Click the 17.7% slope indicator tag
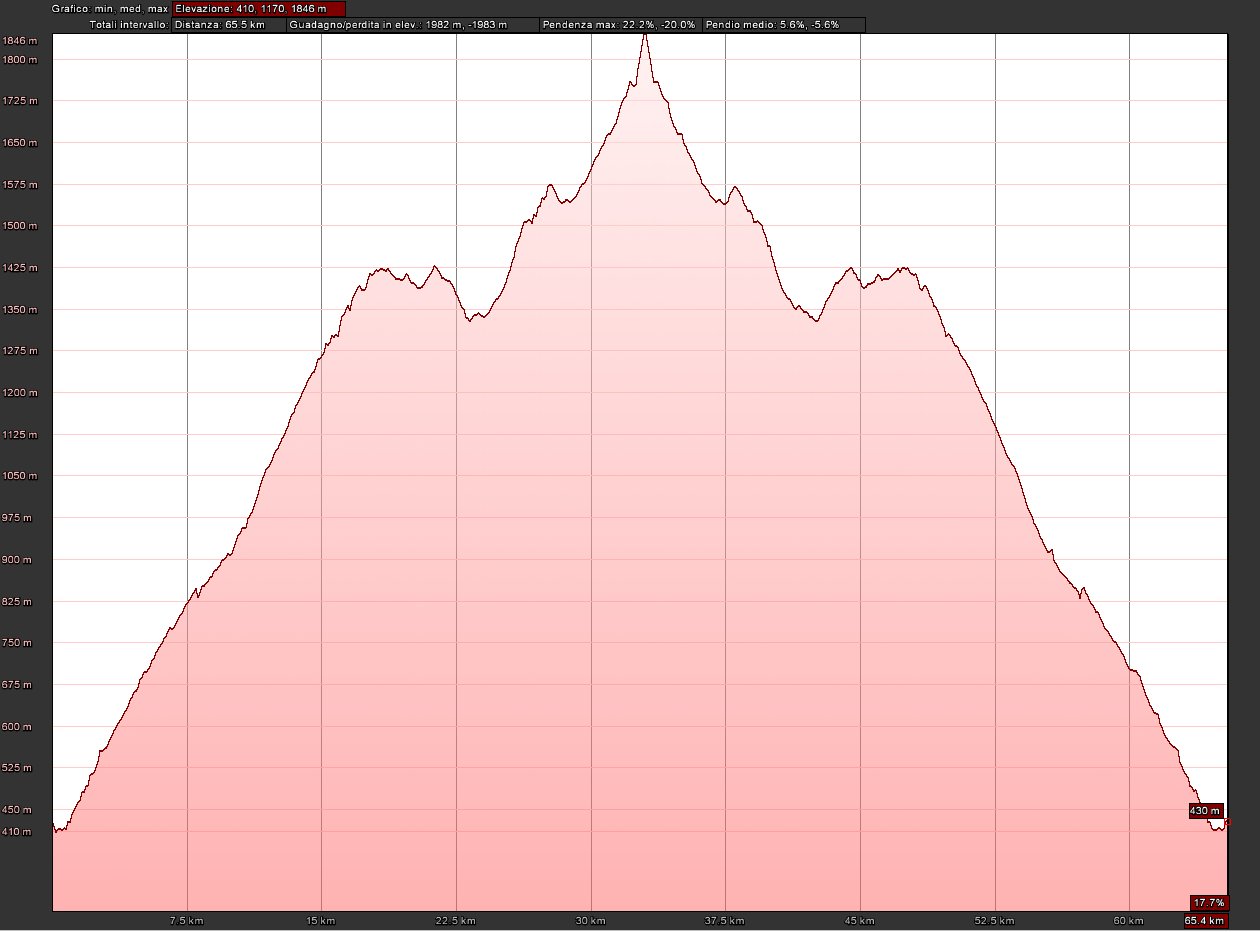This screenshot has width=1260, height=932. pos(1208,902)
